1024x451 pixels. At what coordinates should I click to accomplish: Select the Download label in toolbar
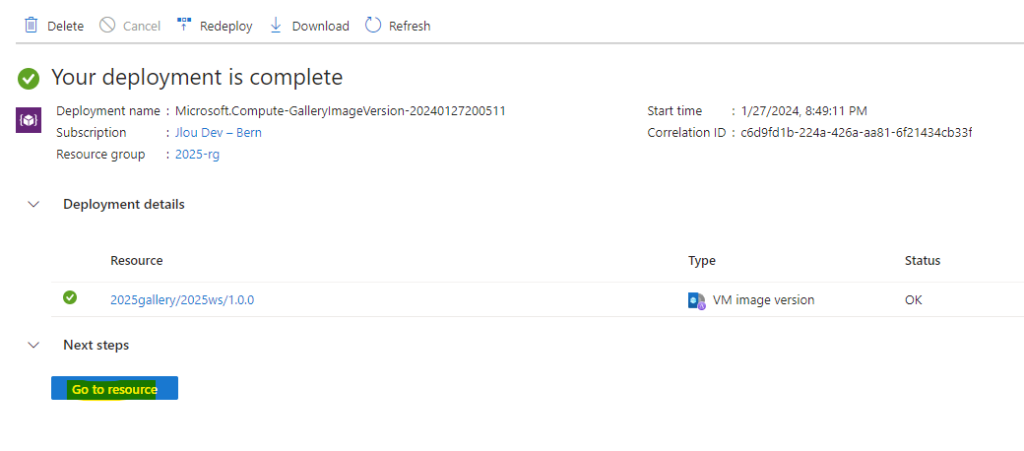point(321,26)
